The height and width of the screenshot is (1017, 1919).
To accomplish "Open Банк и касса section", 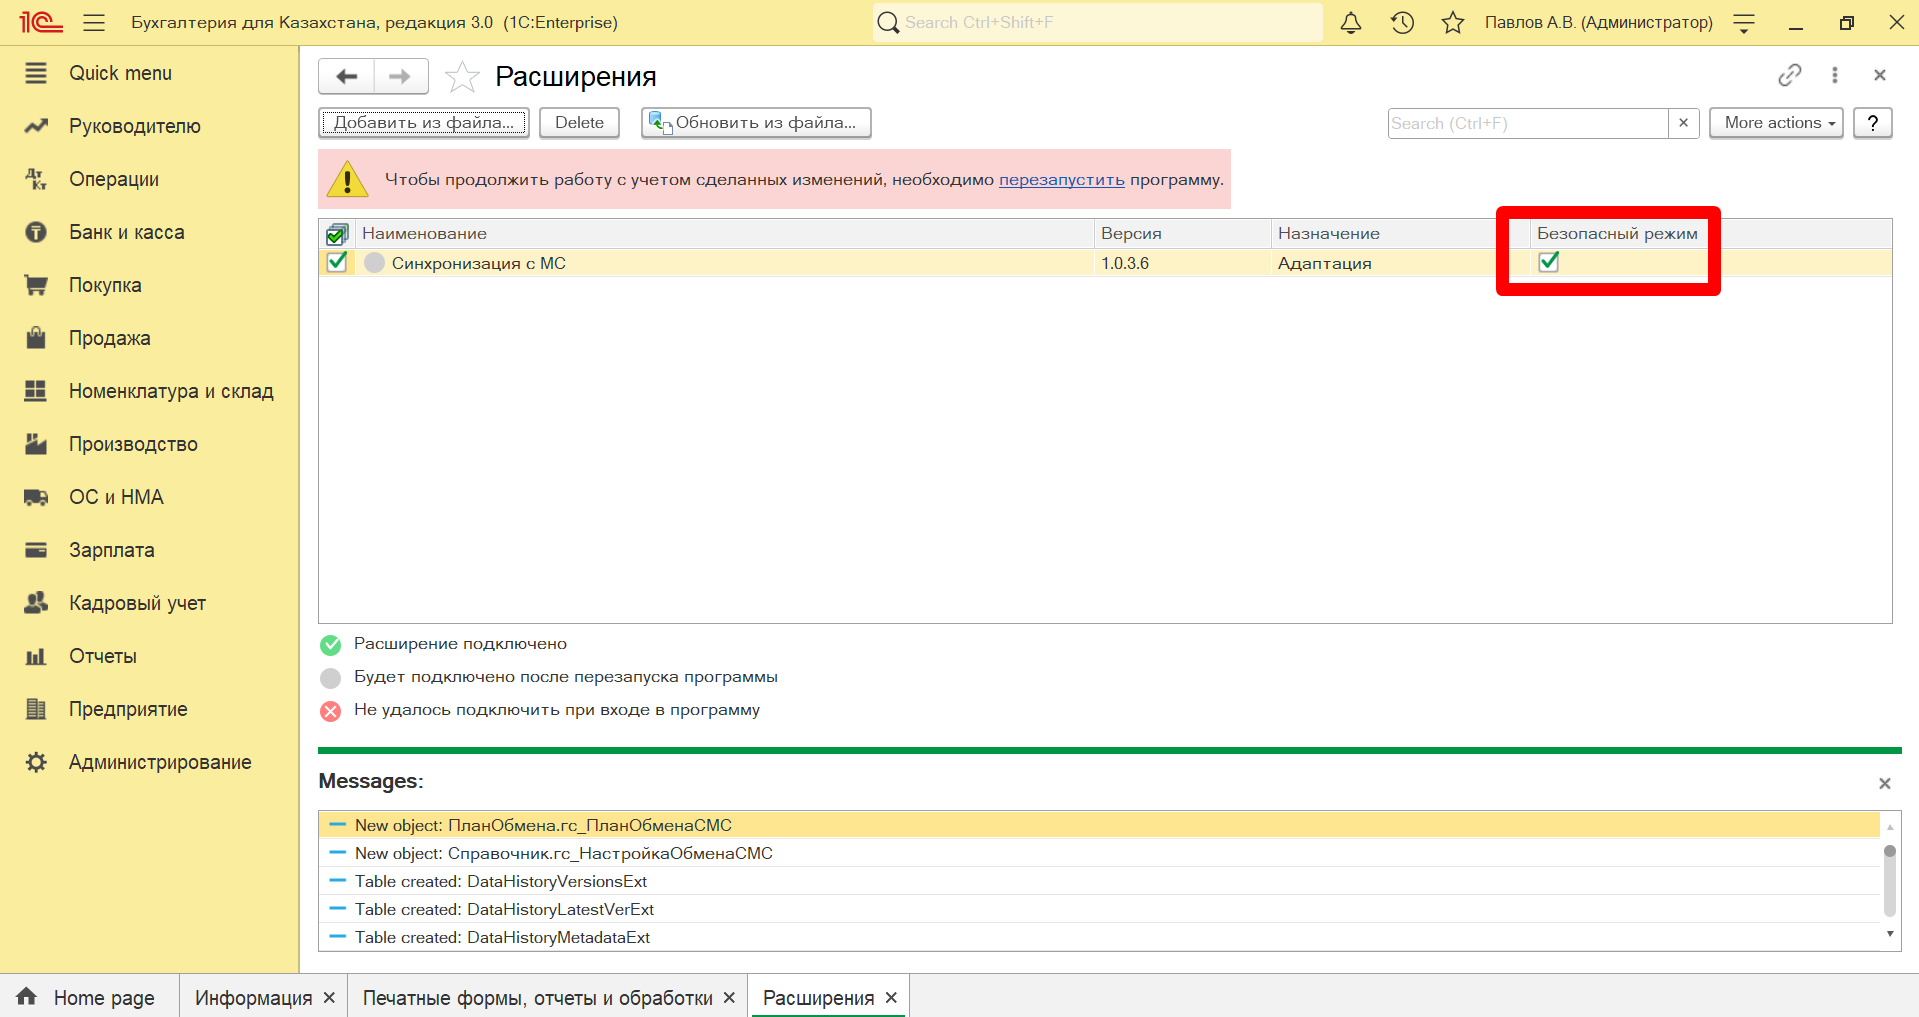I will click(126, 232).
